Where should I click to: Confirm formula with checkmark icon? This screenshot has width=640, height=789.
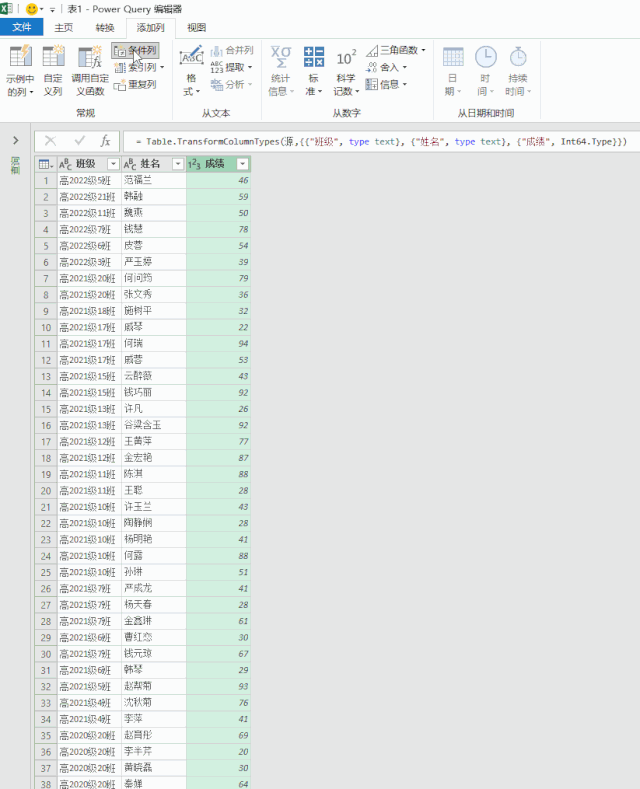pyautogui.click(x=79, y=141)
